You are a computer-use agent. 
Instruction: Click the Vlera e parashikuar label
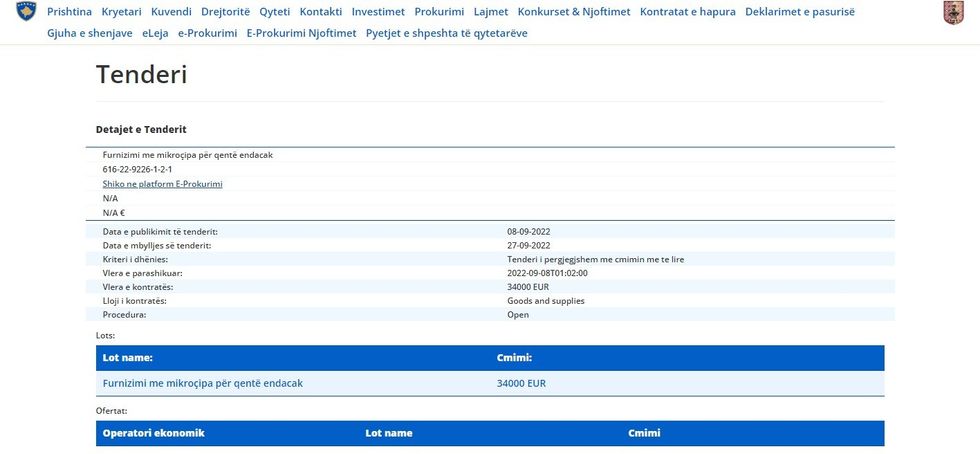point(142,273)
